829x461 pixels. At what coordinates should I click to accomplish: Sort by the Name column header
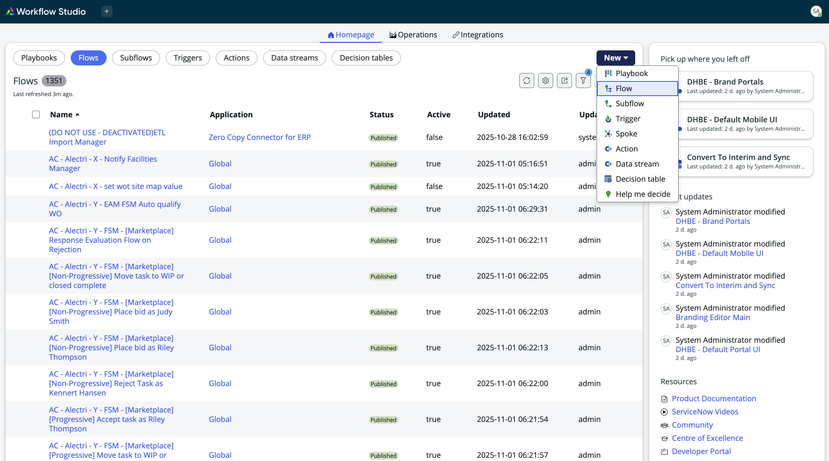(63, 115)
